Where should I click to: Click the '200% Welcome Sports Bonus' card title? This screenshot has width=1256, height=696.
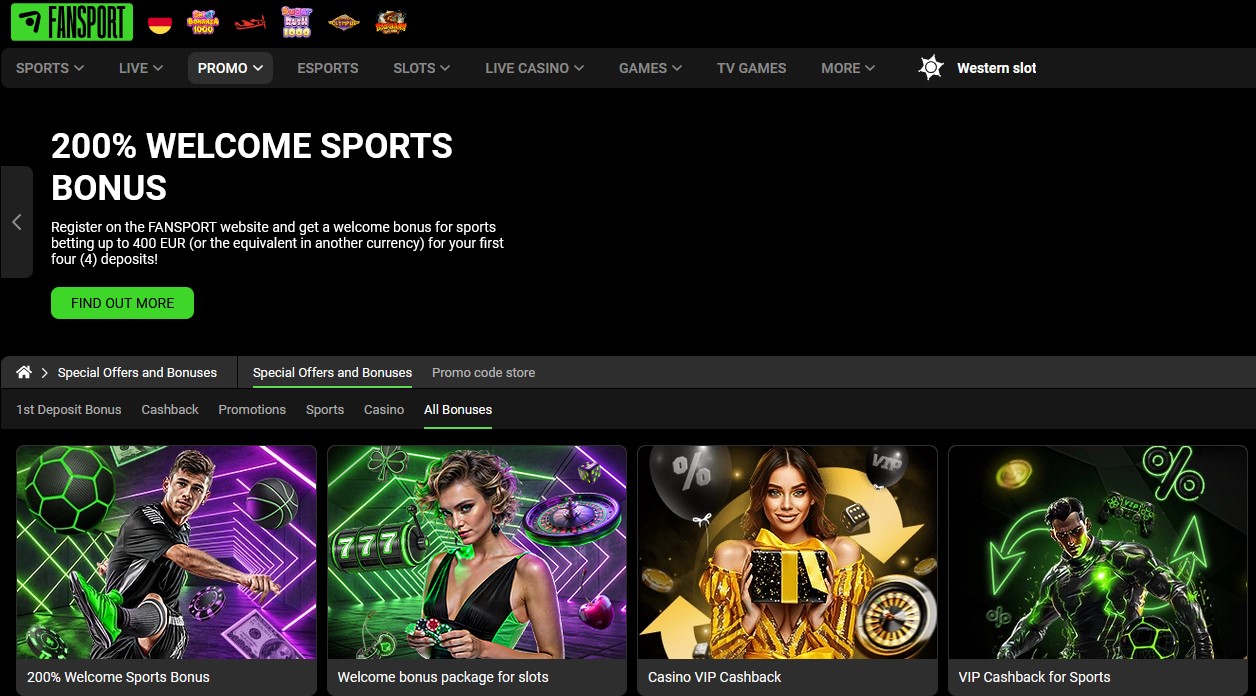coord(118,677)
